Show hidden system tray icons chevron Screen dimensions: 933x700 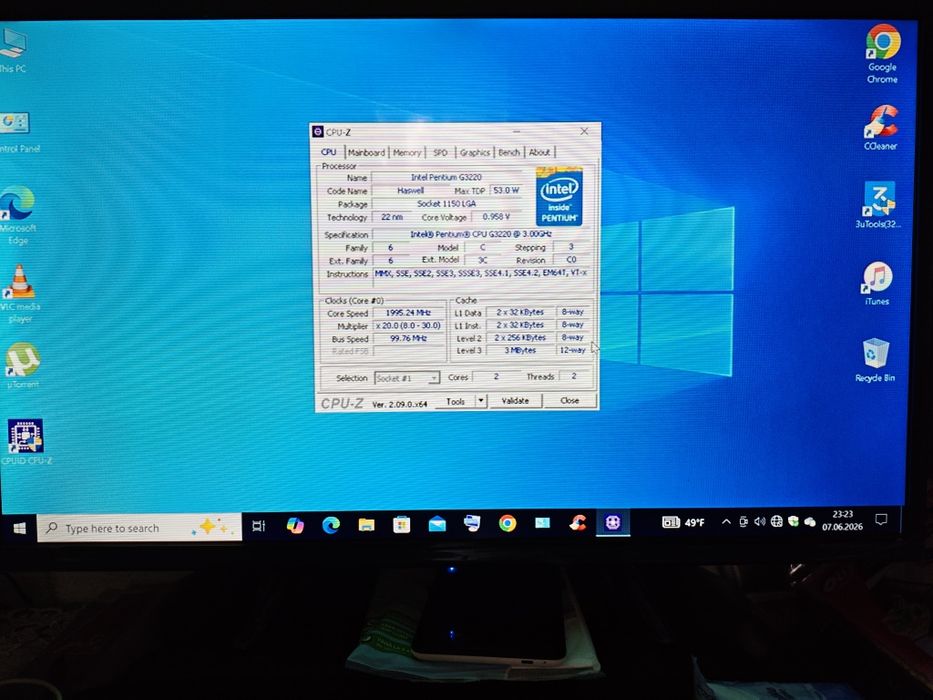point(726,522)
